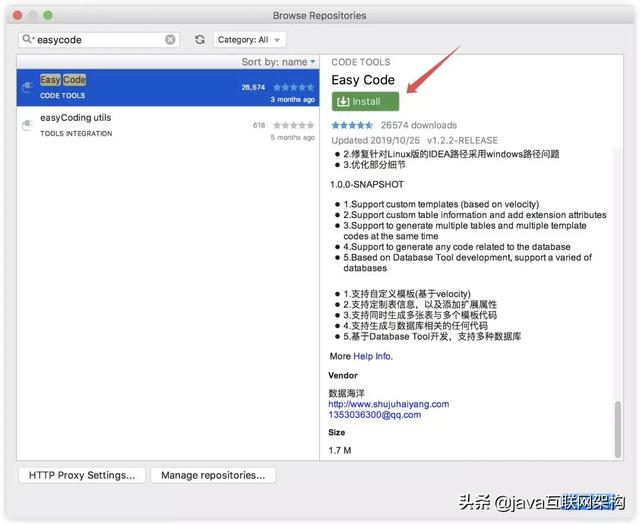The height and width of the screenshot is (525, 640).
Task: Click the '26574 downloads' text
Action: click(x=419, y=125)
